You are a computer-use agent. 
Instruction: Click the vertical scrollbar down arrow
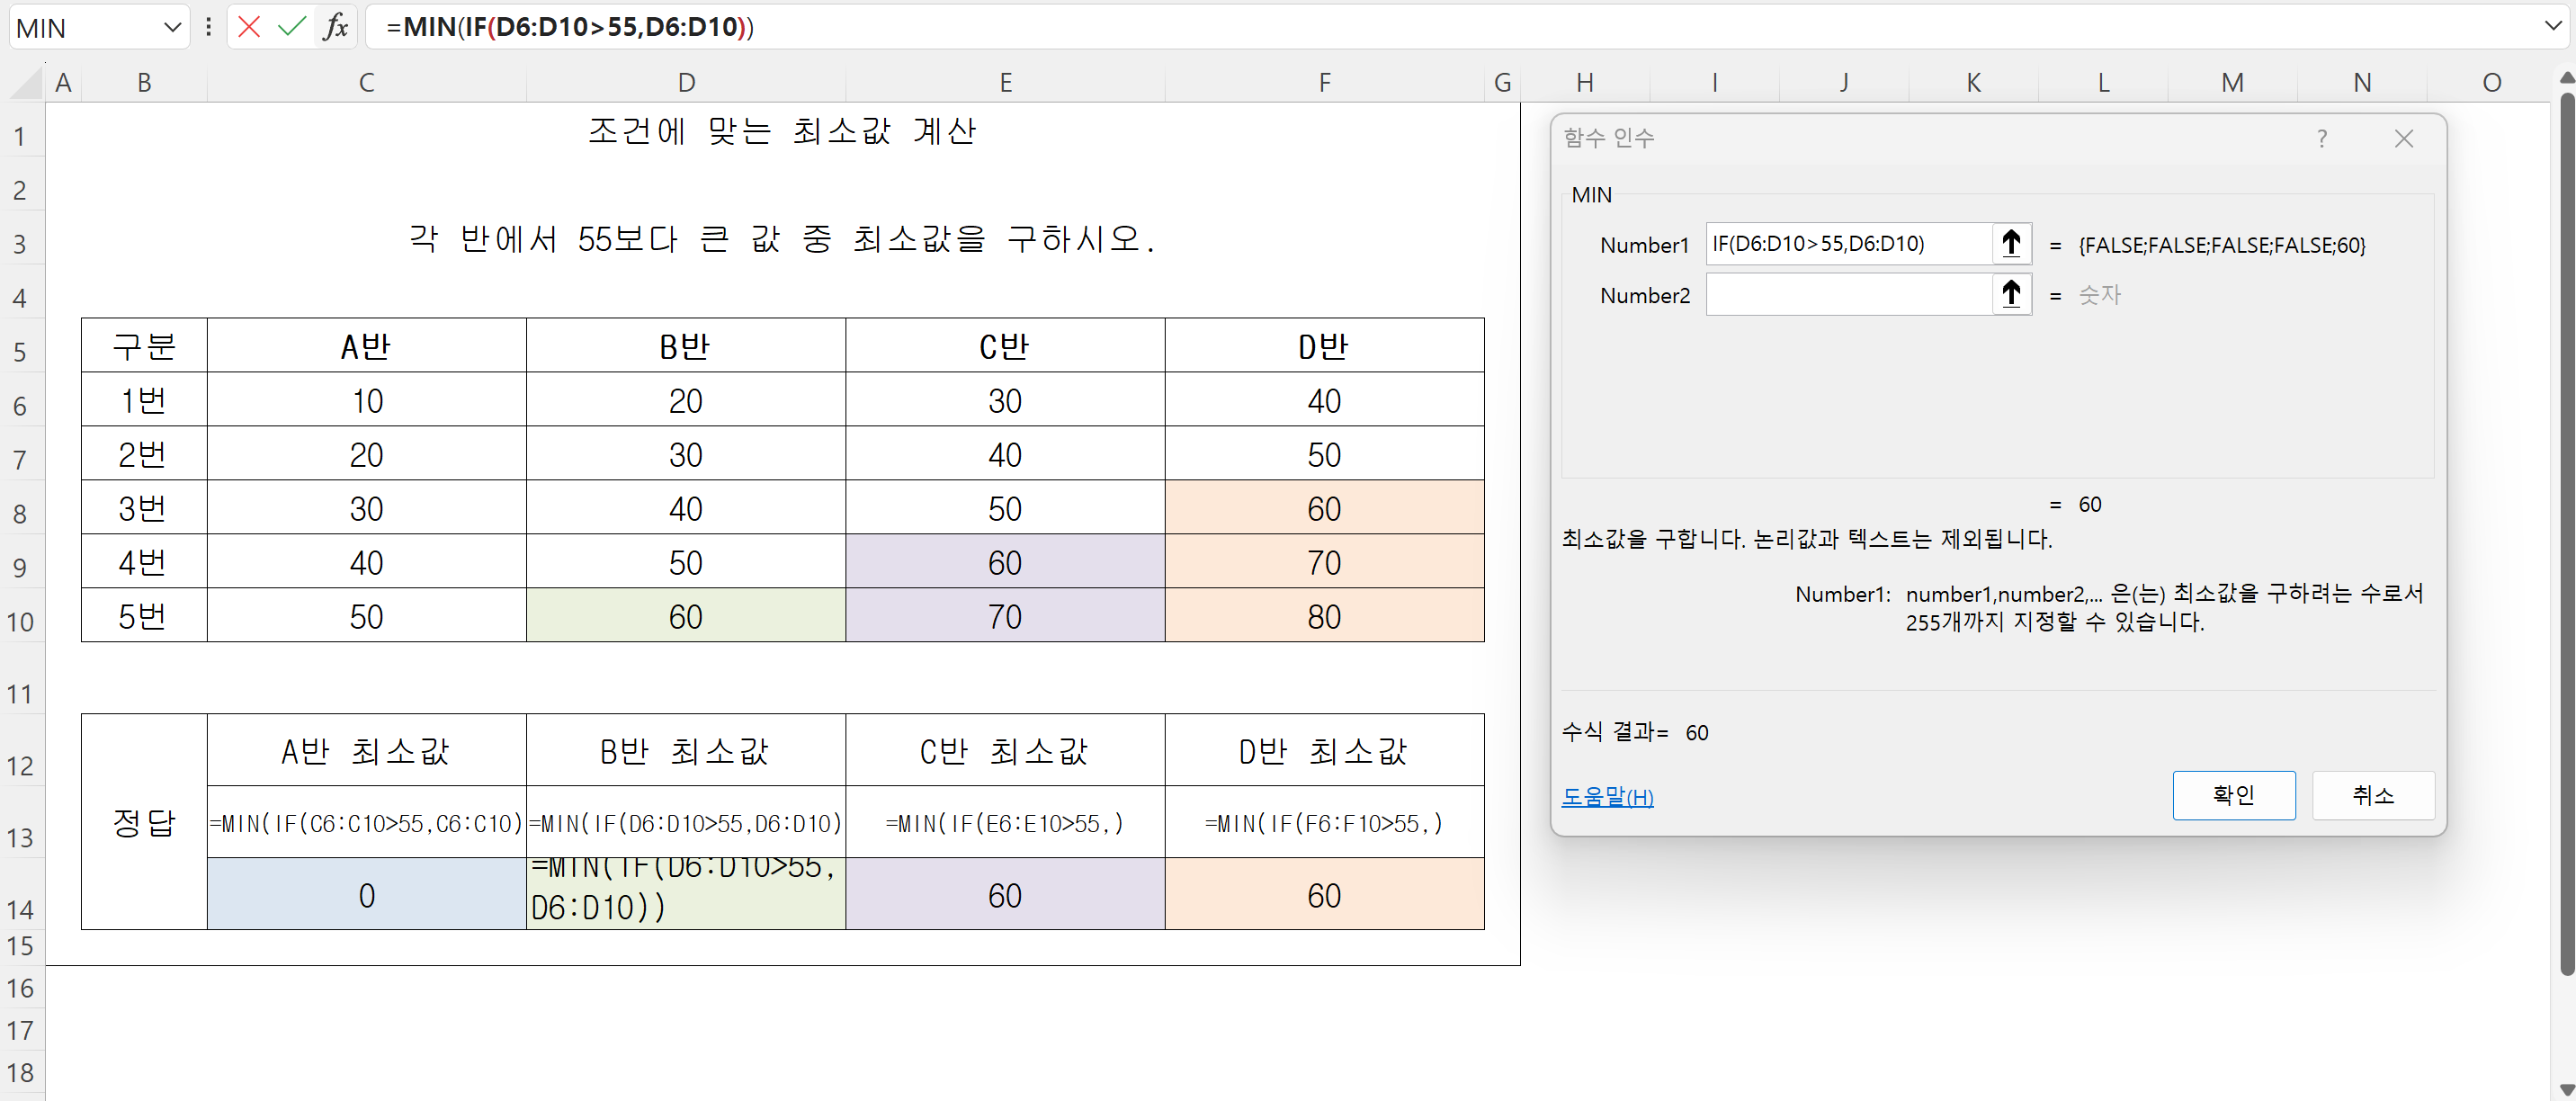(2565, 1089)
